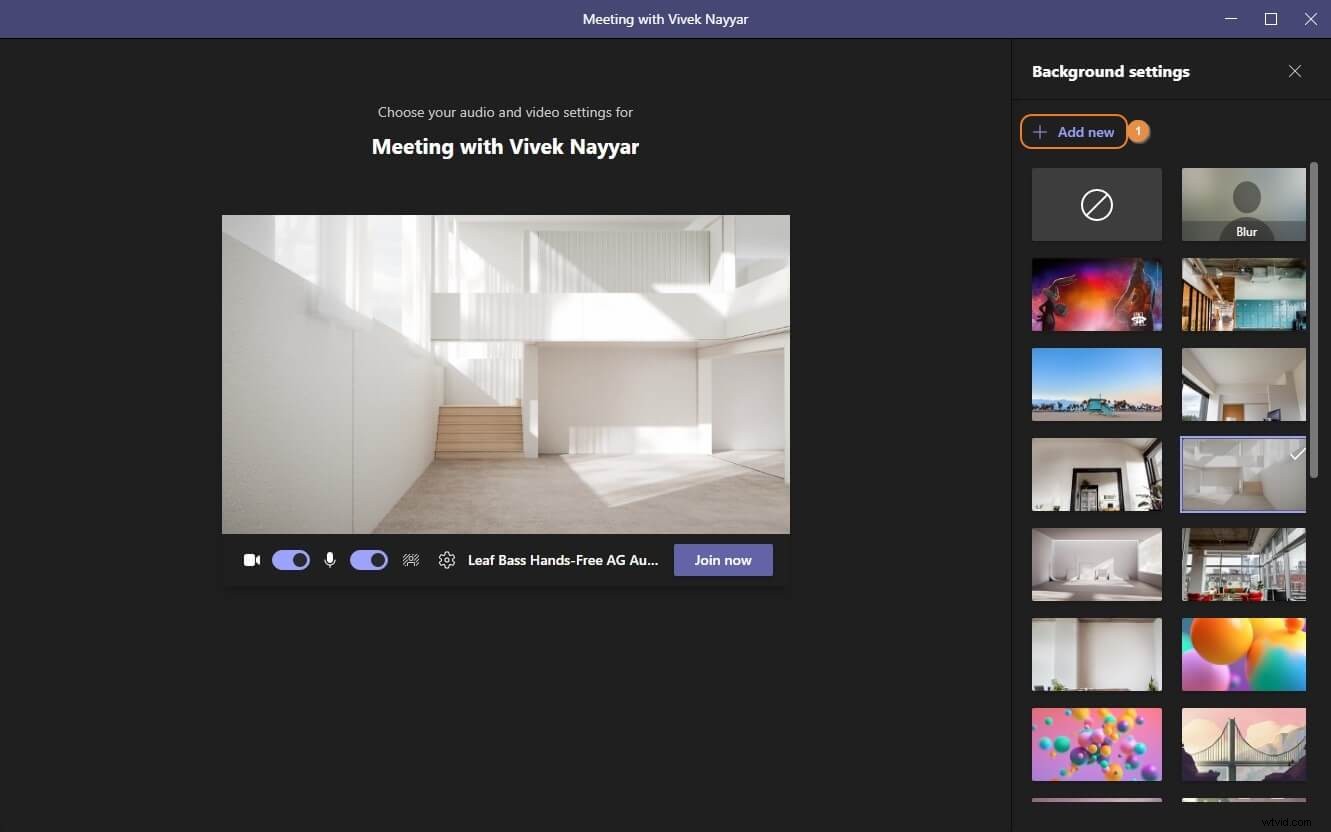Choose the dancers abstract background

pos(1096,294)
